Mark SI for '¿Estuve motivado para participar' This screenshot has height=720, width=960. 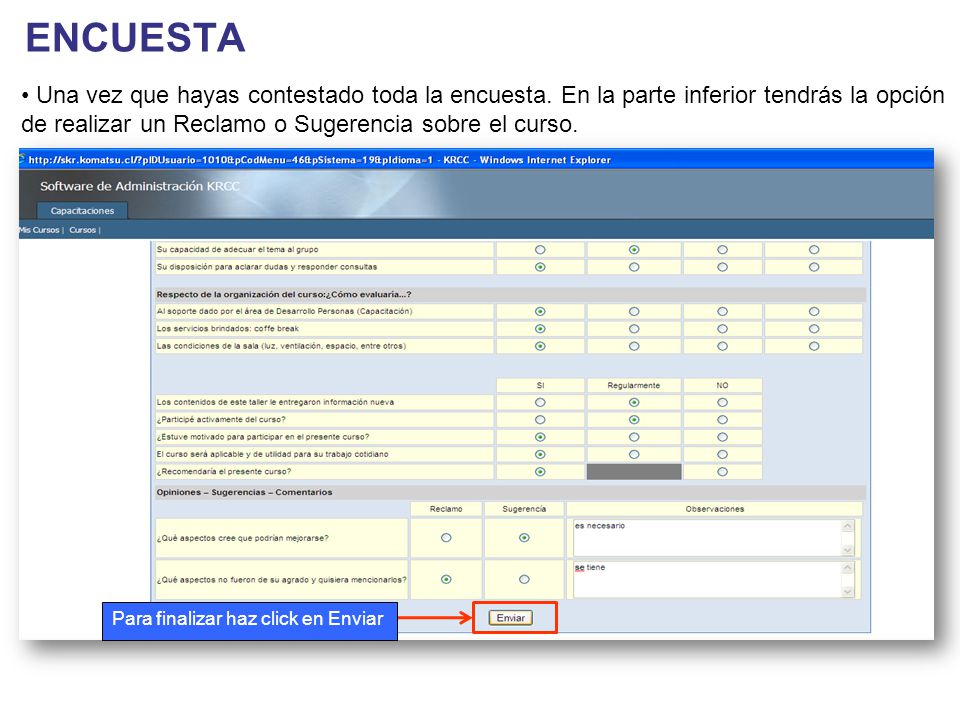coord(540,437)
